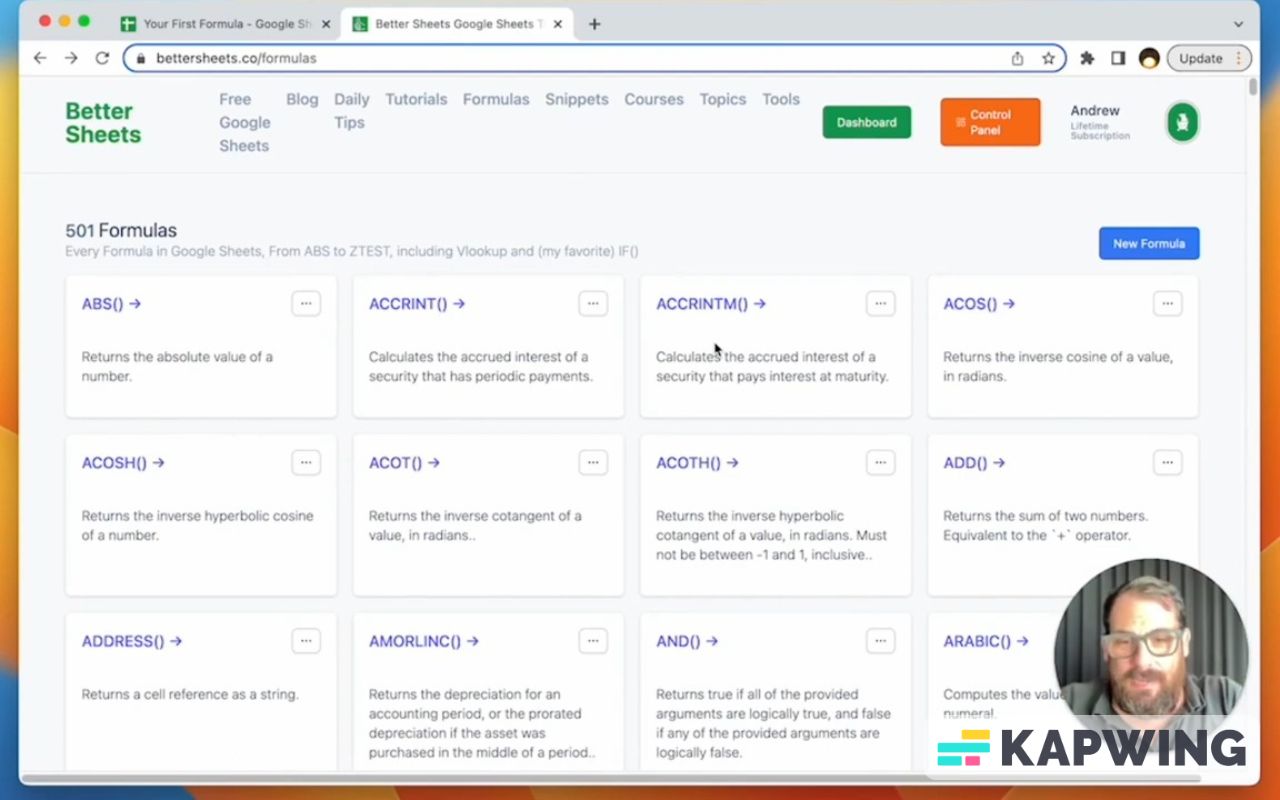Open the extensions puzzle icon
The height and width of the screenshot is (800, 1280).
[1087, 58]
